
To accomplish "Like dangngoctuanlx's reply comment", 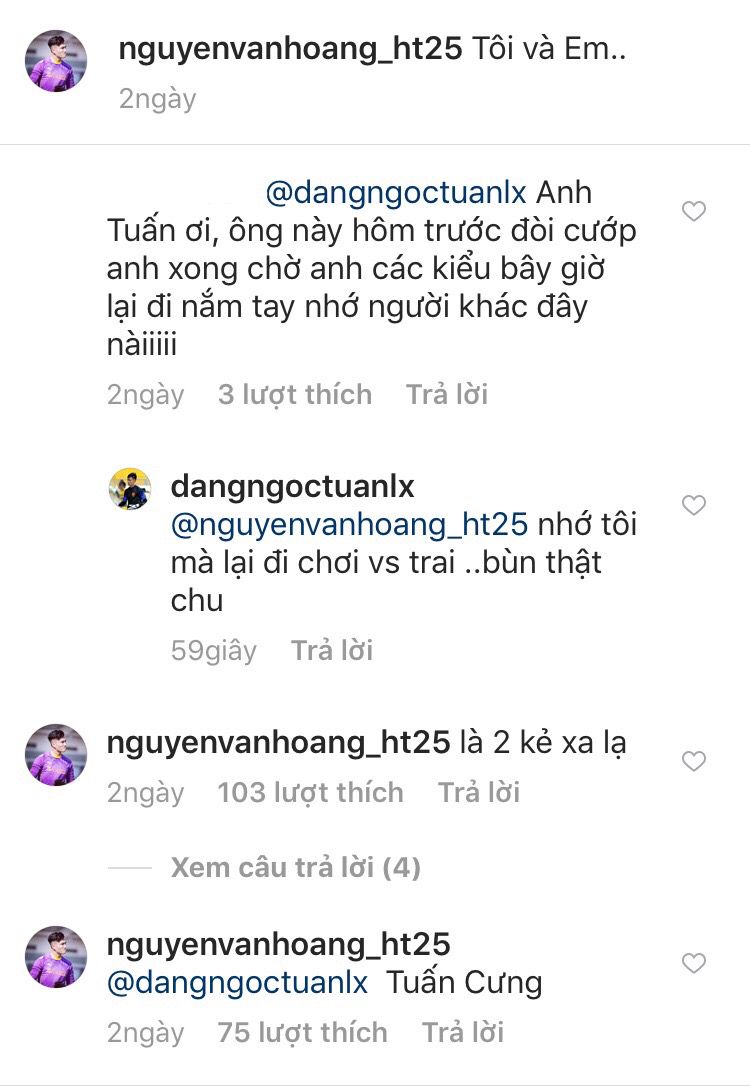I will tap(693, 505).
